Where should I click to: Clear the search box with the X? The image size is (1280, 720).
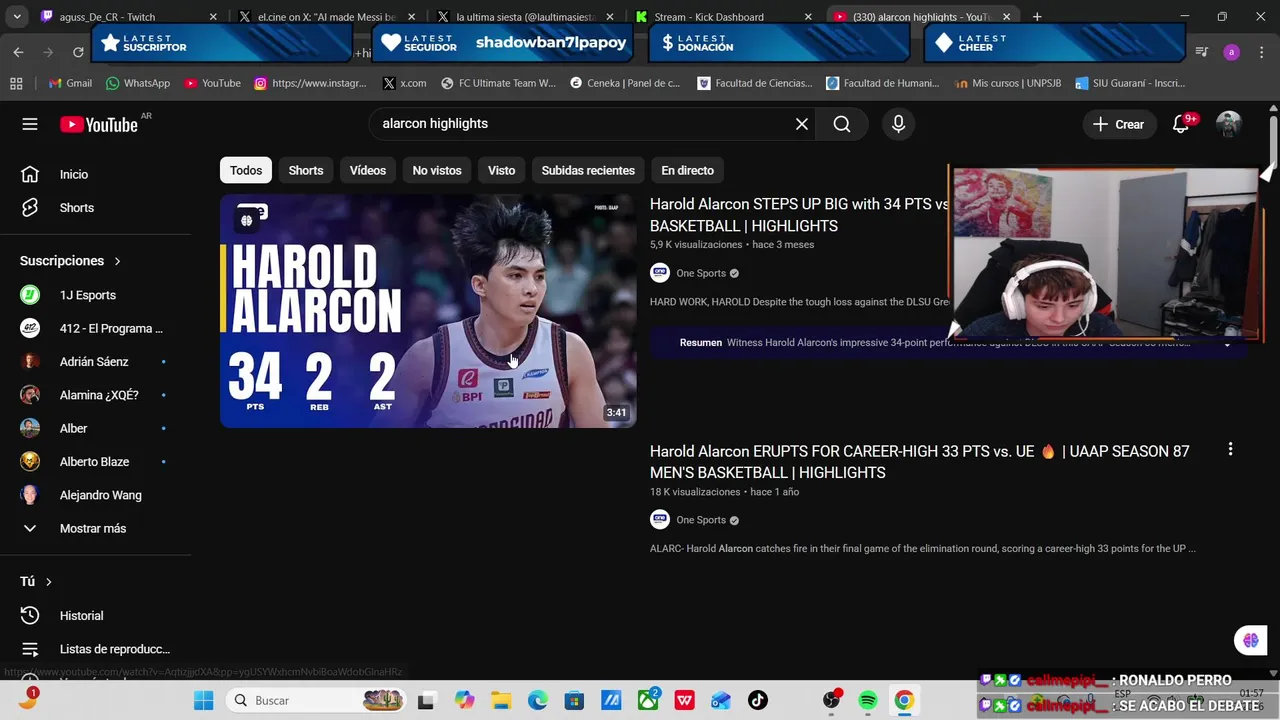tap(802, 124)
